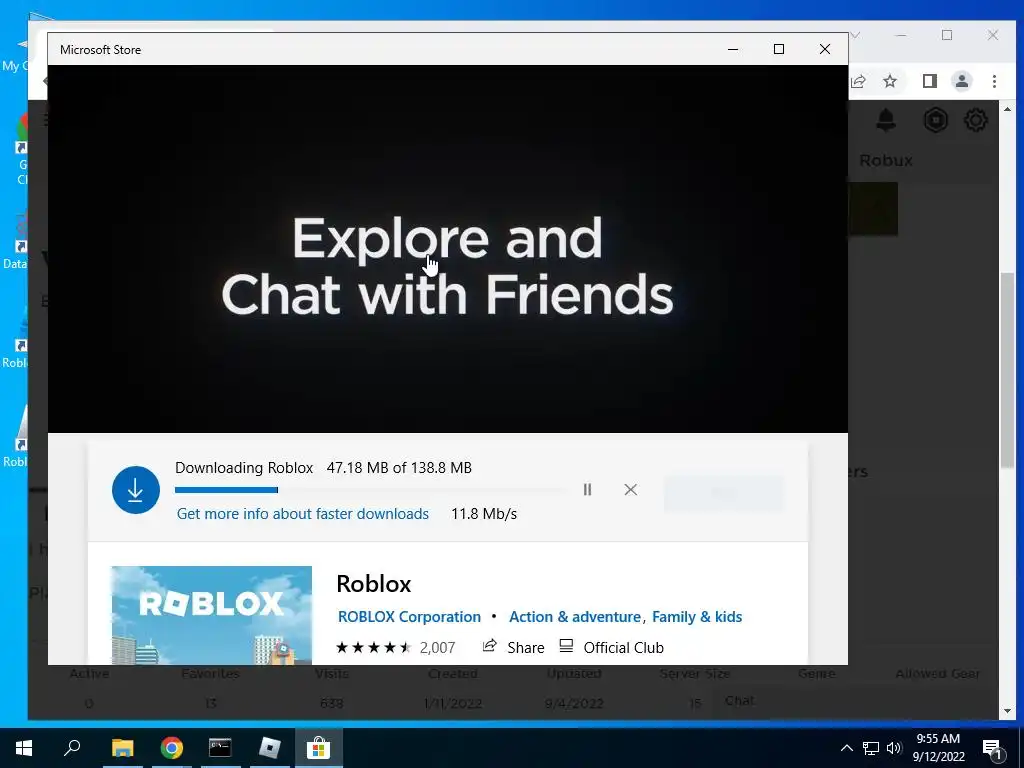Screen dimensions: 1024x768
Task: Click '47.18 MB of 138.8 MB' text
Action: click(x=399, y=468)
